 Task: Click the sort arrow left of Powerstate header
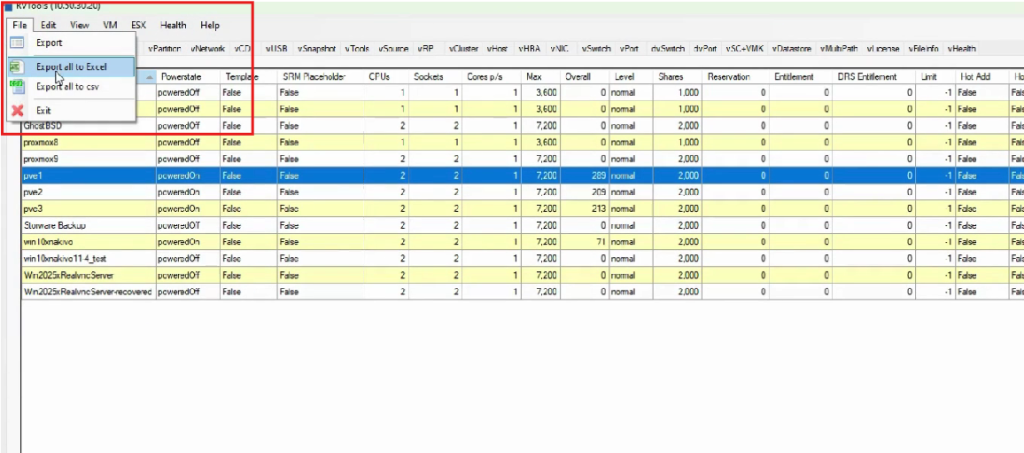[x=148, y=77]
